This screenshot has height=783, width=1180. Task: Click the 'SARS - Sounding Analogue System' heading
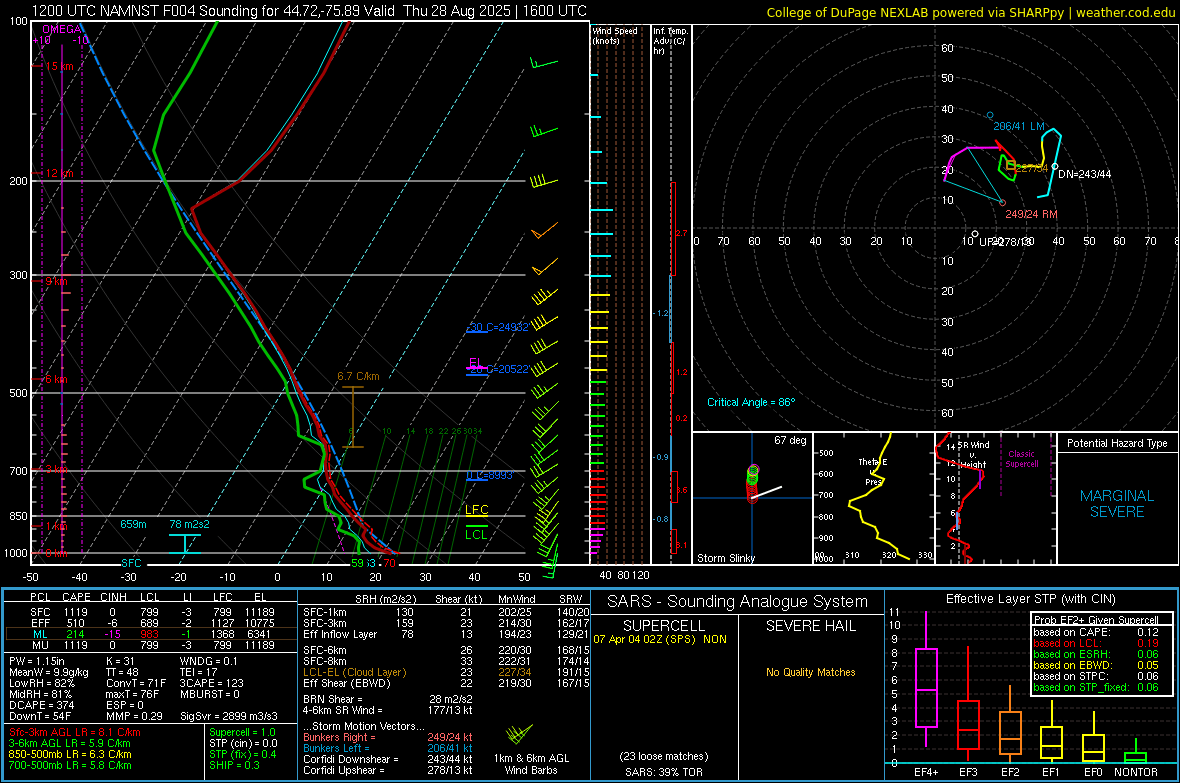(x=737, y=602)
